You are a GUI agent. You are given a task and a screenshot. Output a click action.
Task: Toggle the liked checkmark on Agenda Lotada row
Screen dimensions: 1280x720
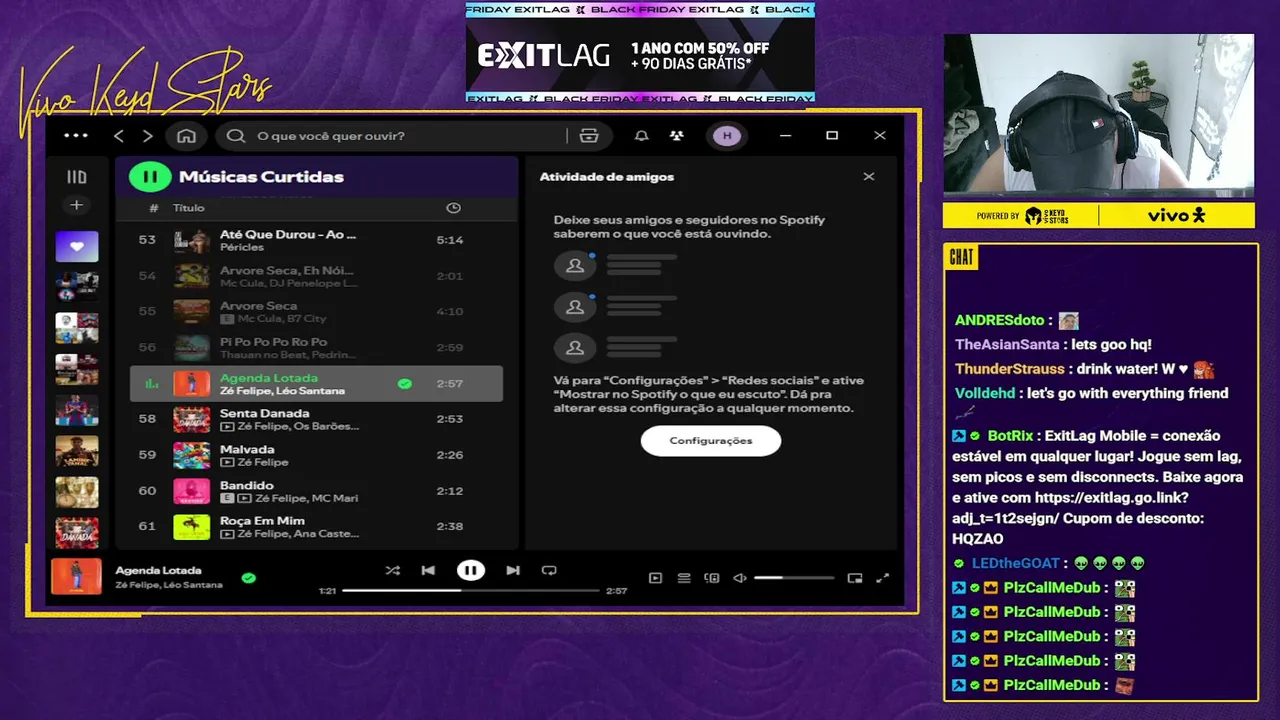(x=404, y=384)
